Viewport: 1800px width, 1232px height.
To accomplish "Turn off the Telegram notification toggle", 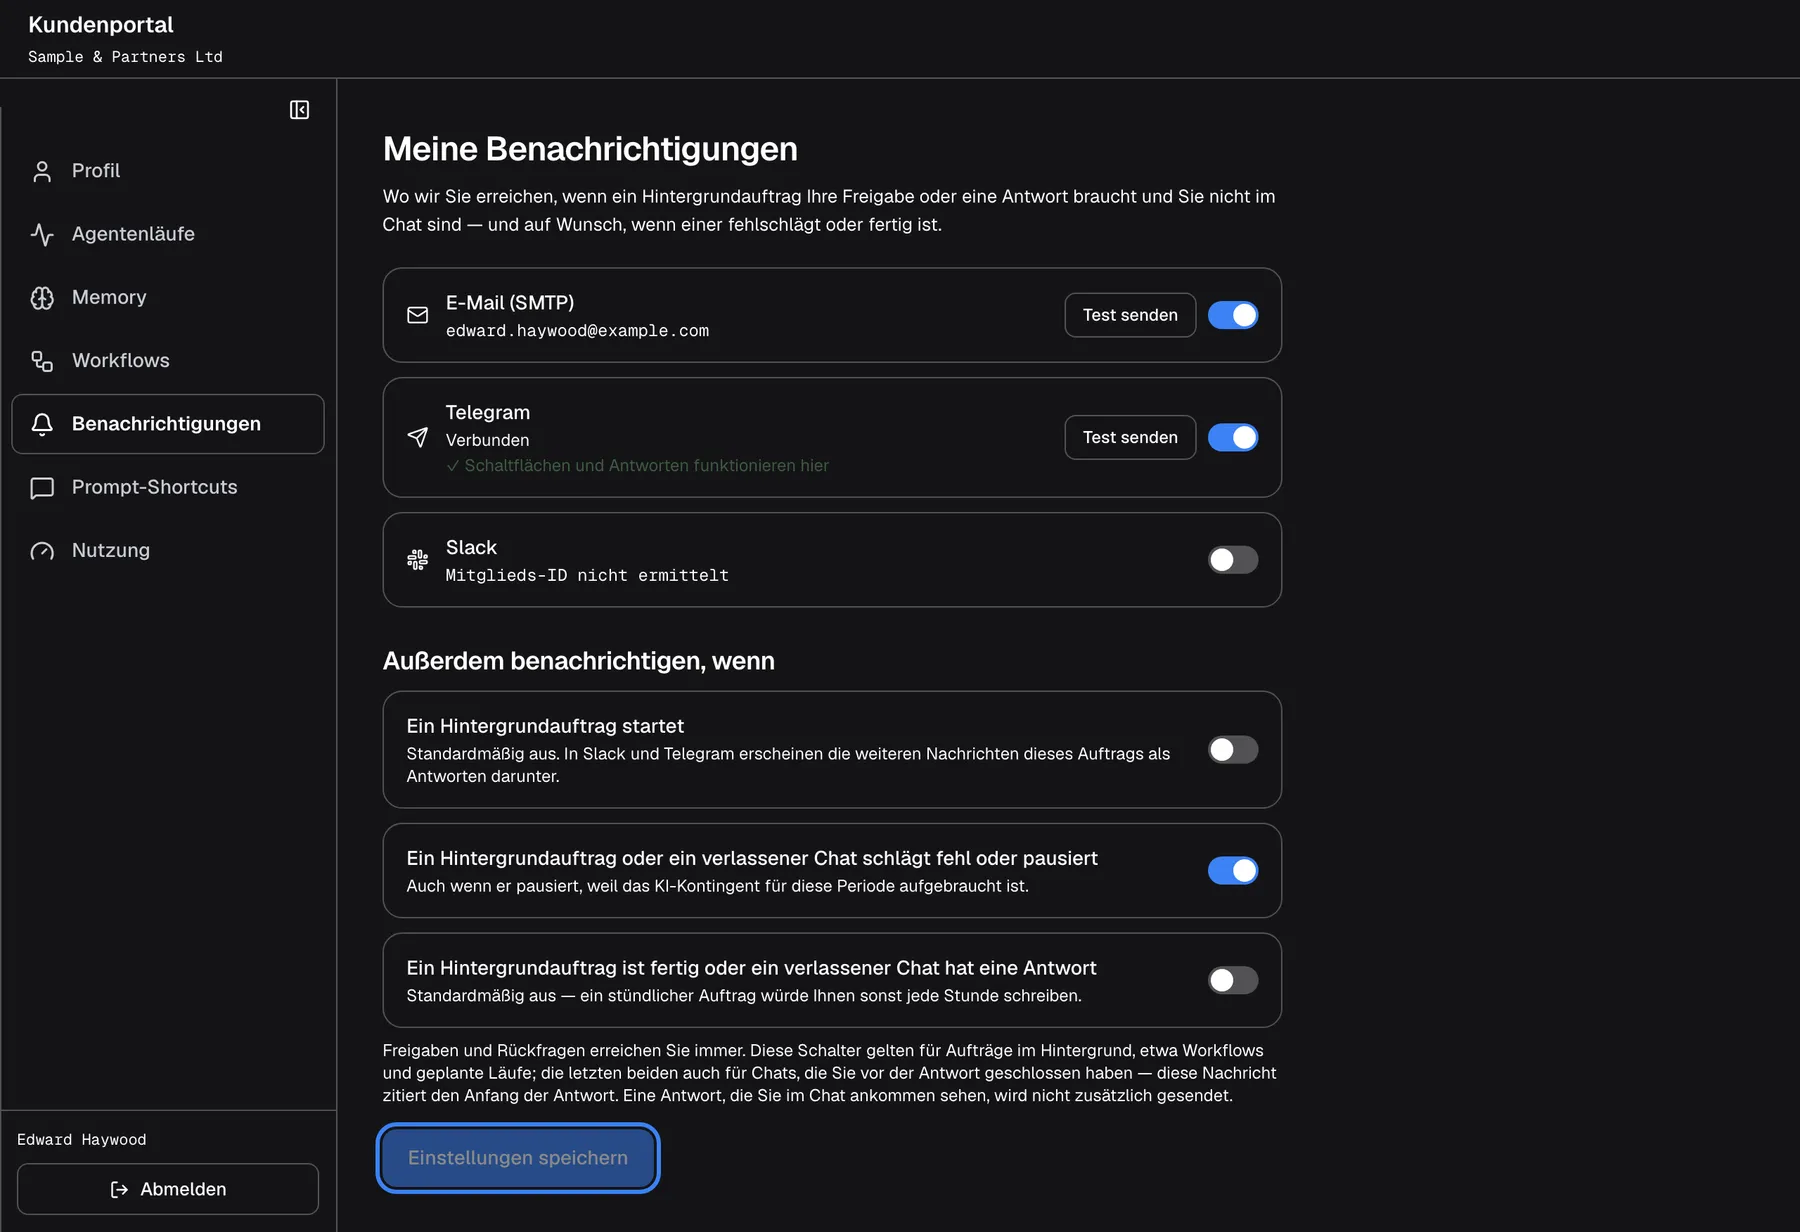I will coord(1233,437).
